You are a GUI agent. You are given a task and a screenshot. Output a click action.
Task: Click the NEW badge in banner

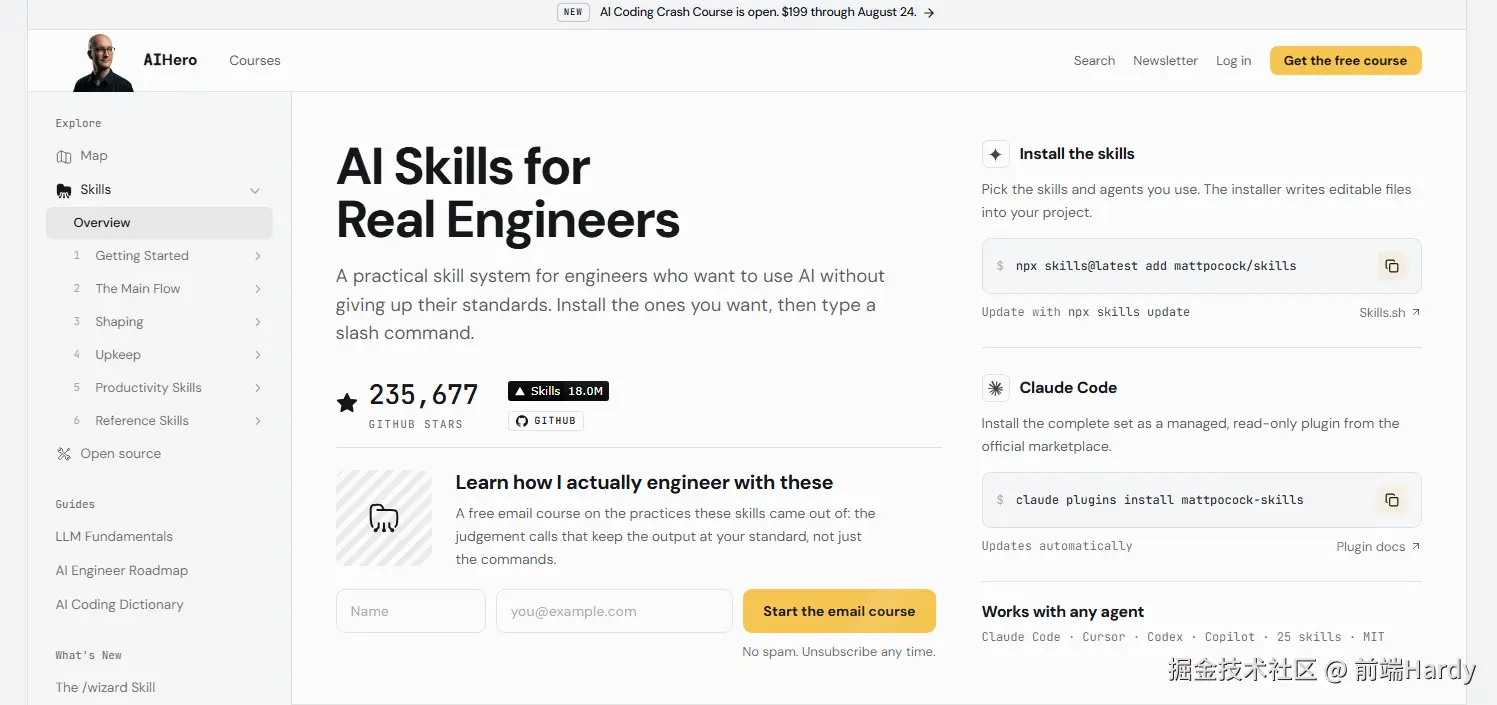[x=573, y=13]
